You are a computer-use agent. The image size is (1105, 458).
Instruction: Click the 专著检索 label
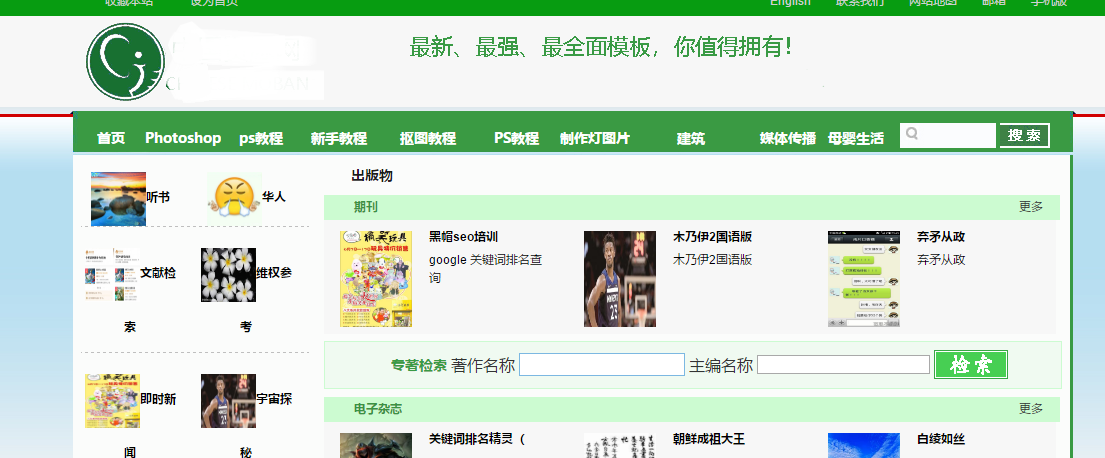(x=419, y=366)
